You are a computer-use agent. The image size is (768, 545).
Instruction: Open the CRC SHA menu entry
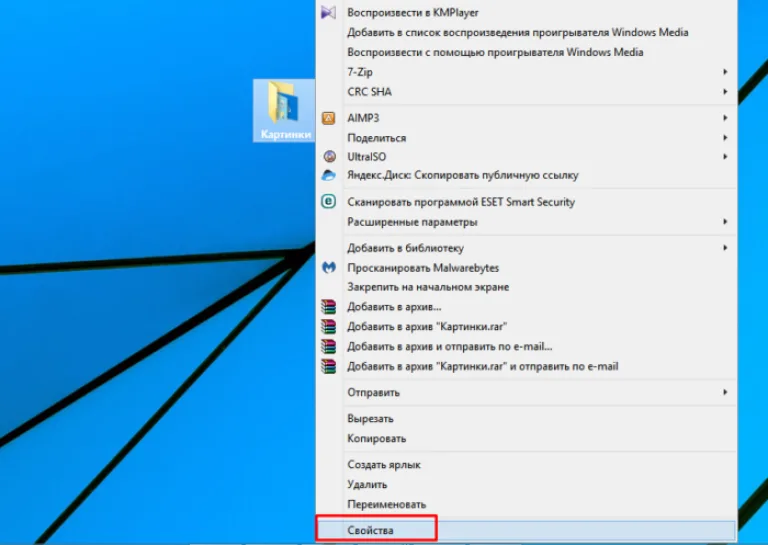(x=526, y=92)
